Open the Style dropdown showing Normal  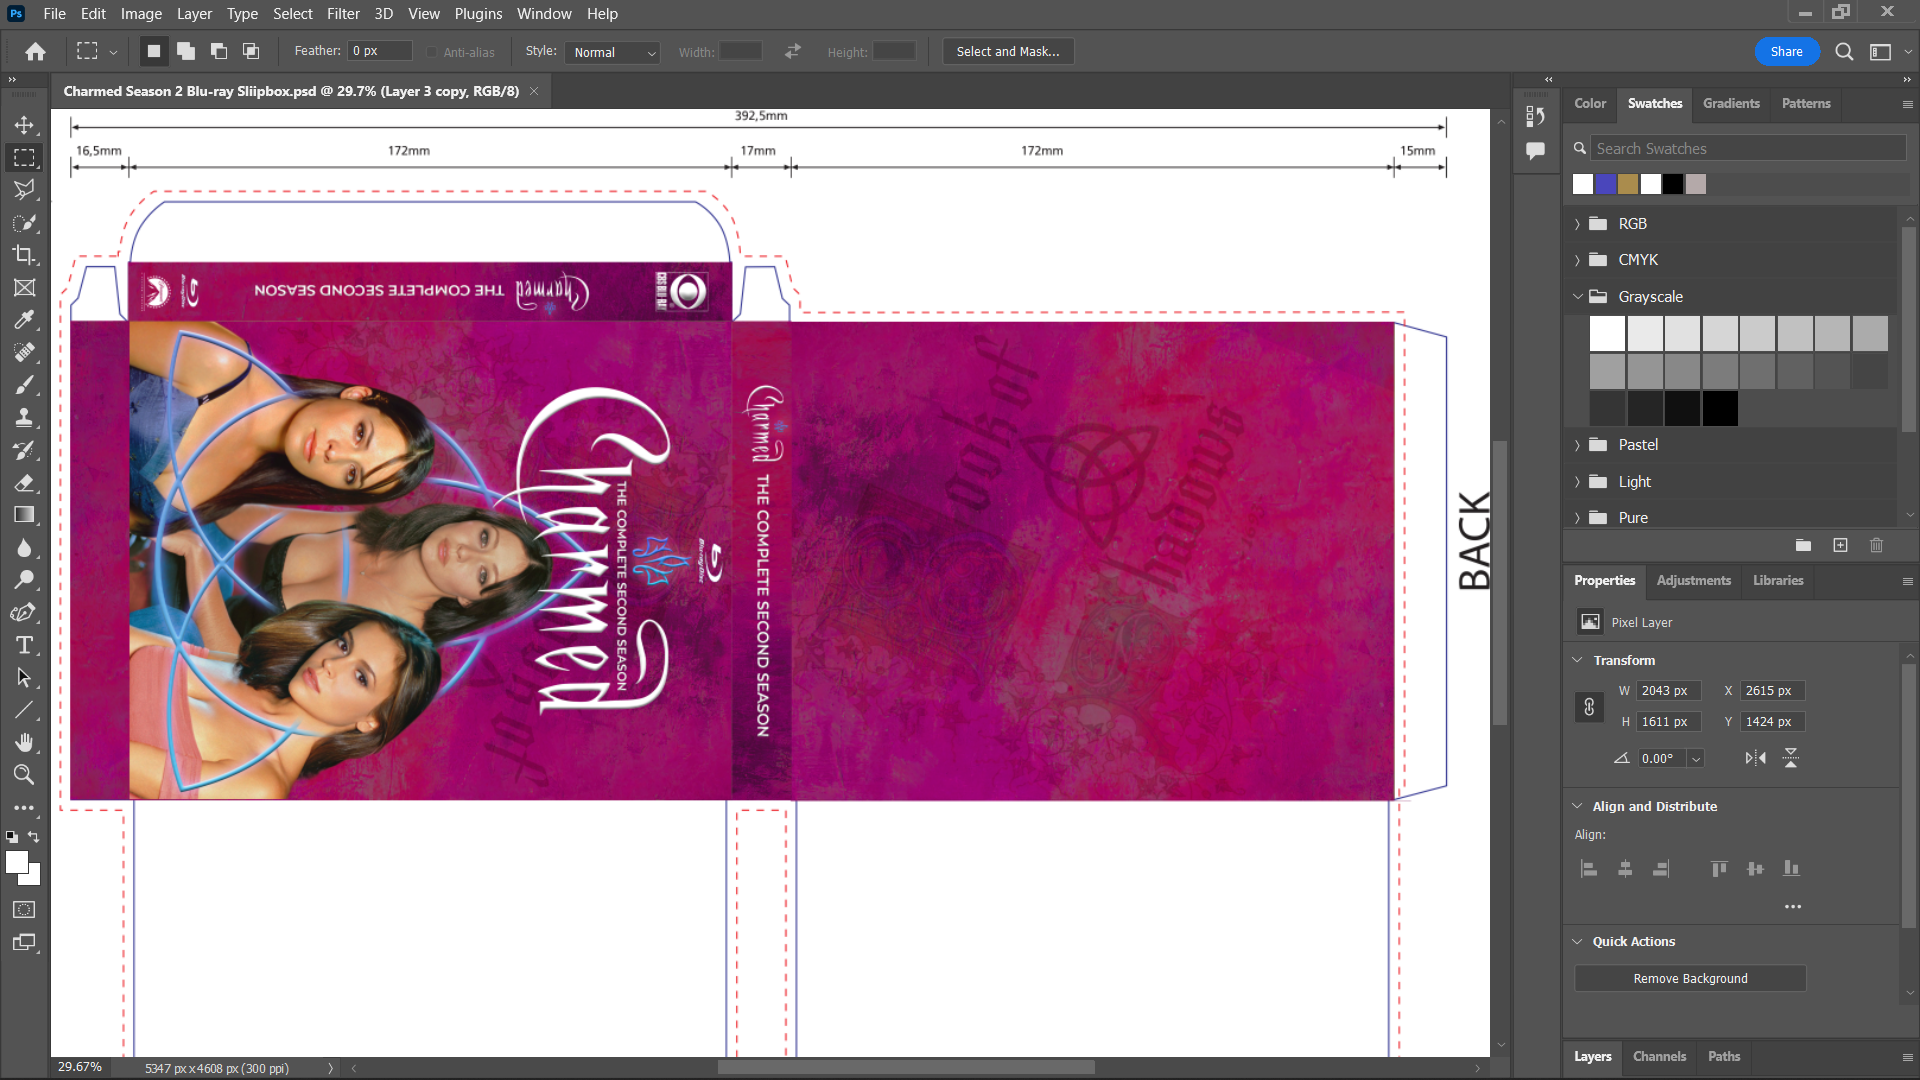[x=612, y=52]
